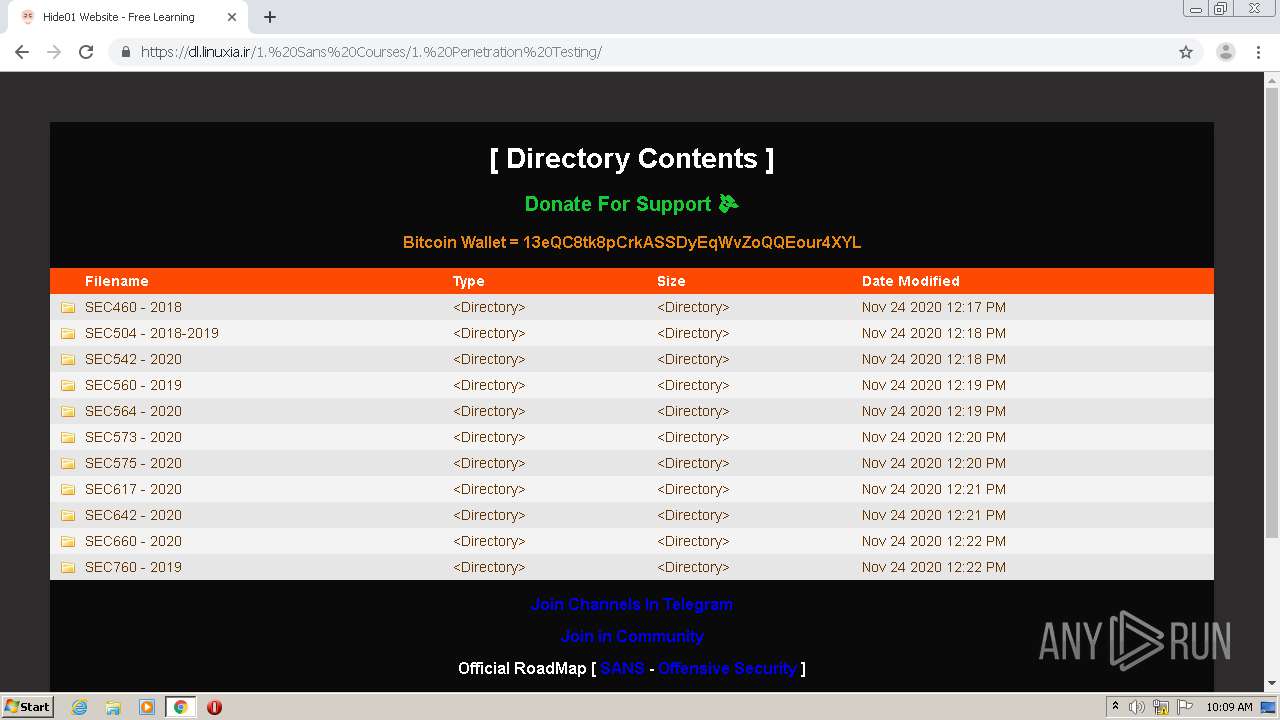1280x720 pixels.
Task: Click the Show desktop button on the taskbar
Action: 1270,707
